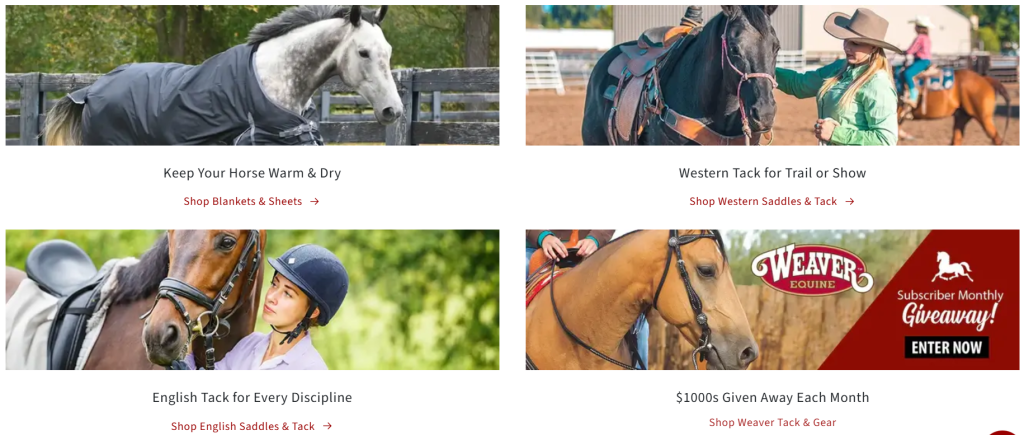Open the Shop Weaver Tack & Gear link
This screenshot has height=435, width=1024.
(x=773, y=423)
